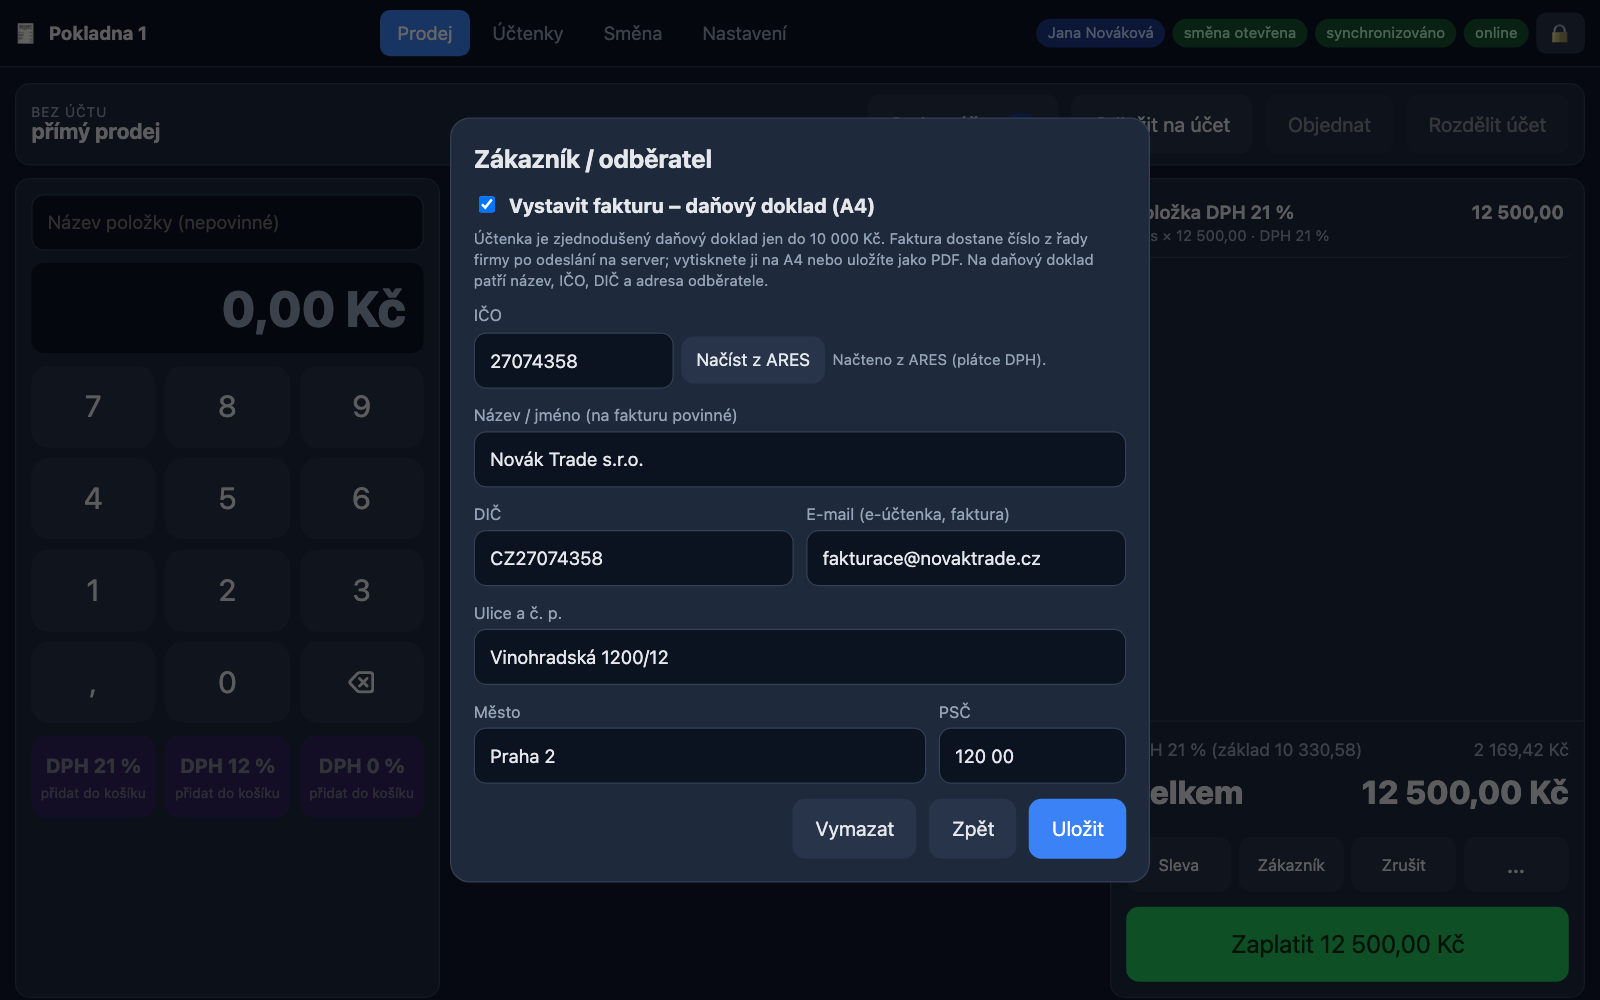Open the Prodej tab

pos(425,33)
